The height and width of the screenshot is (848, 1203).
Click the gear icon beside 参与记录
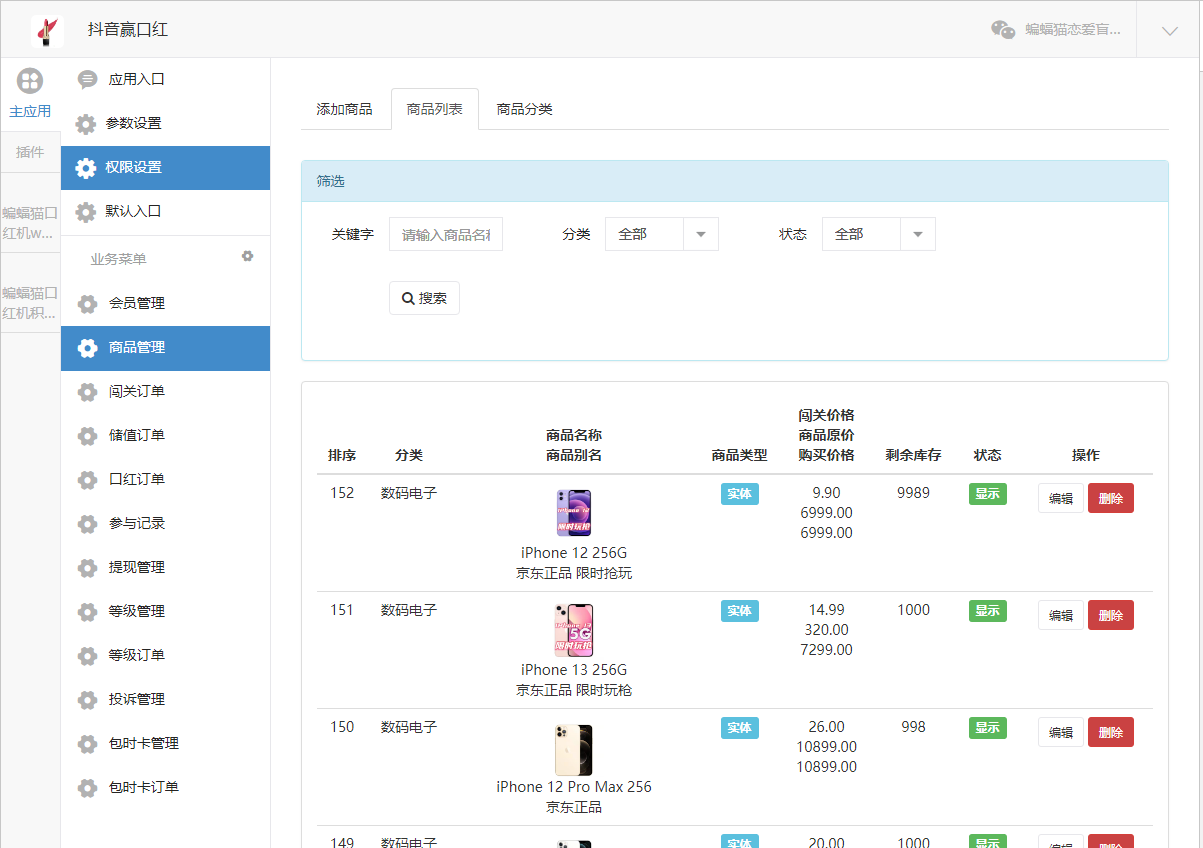(x=88, y=524)
